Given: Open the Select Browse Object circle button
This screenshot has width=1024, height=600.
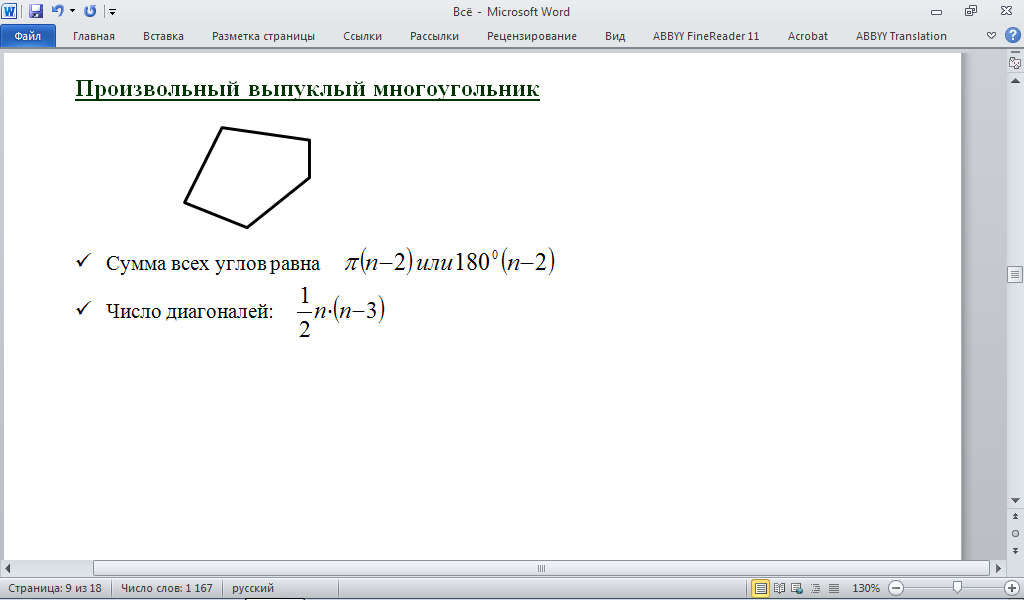Looking at the screenshot, I should pos(1015,533).
